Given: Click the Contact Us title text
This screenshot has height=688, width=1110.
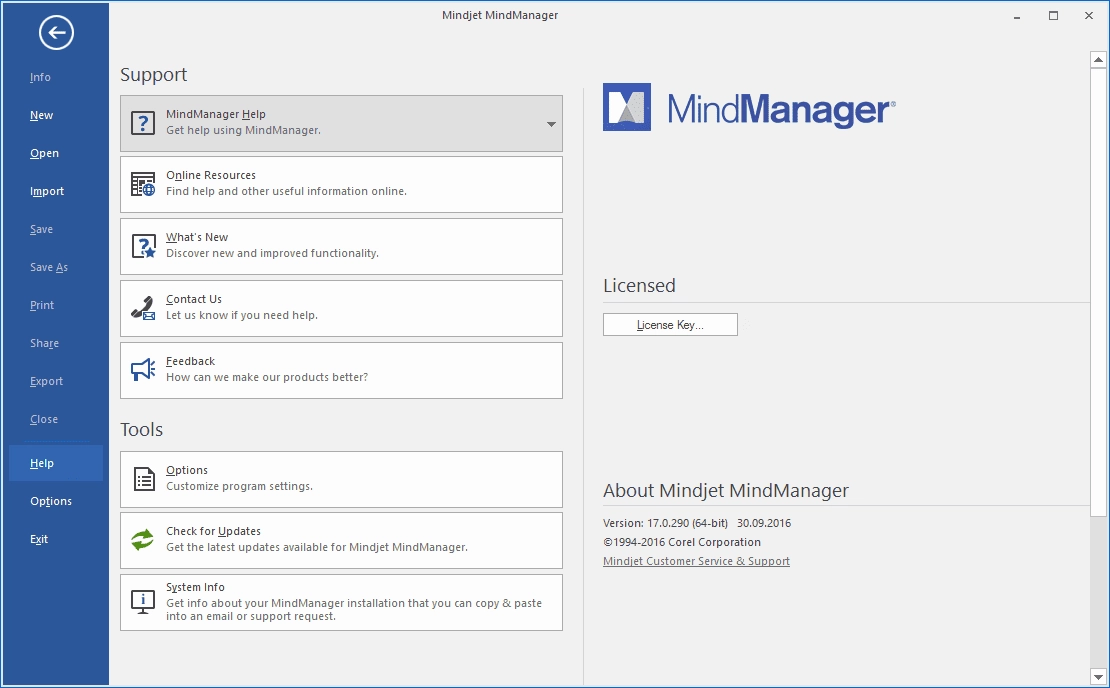Looking at the screenshot, I should 194,299.
